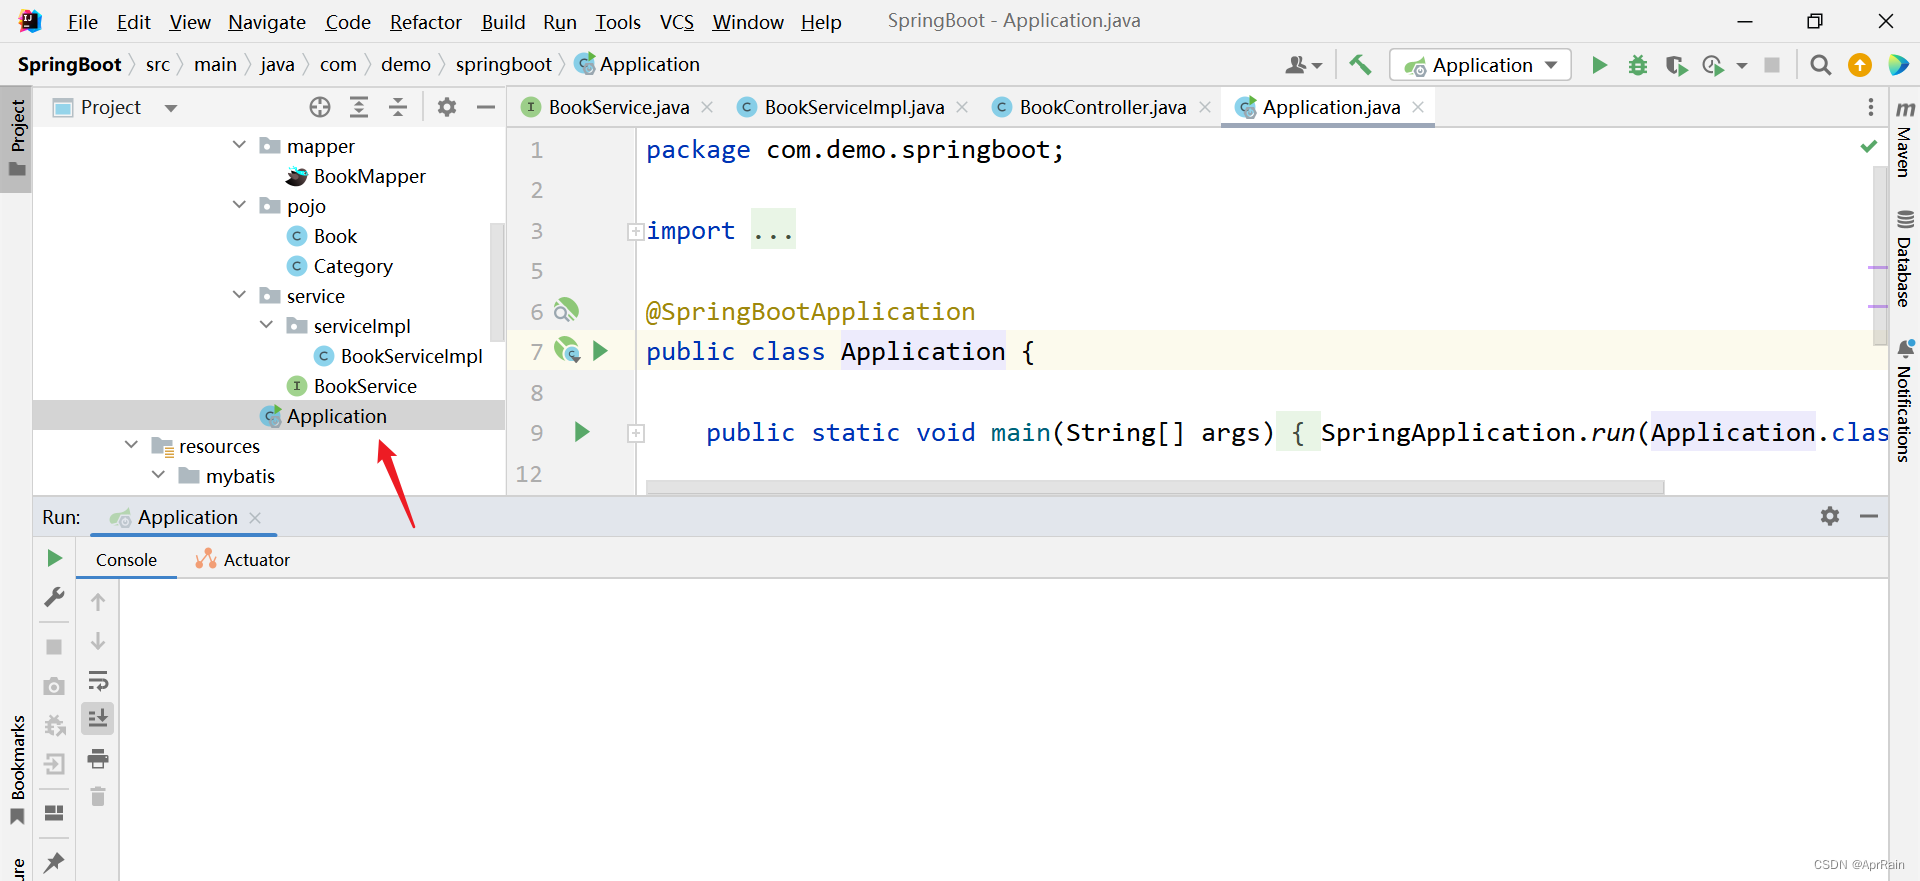Screen dimensions: 1920x881
Task: Collapse the mybatis folder
Action: pos(158,475)
